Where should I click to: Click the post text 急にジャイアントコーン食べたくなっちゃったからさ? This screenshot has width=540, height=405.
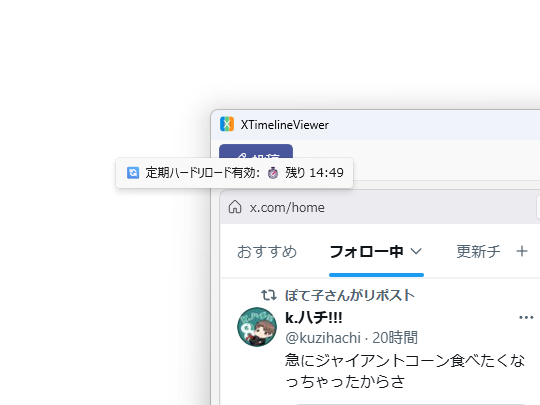click(x=405, y=371)
